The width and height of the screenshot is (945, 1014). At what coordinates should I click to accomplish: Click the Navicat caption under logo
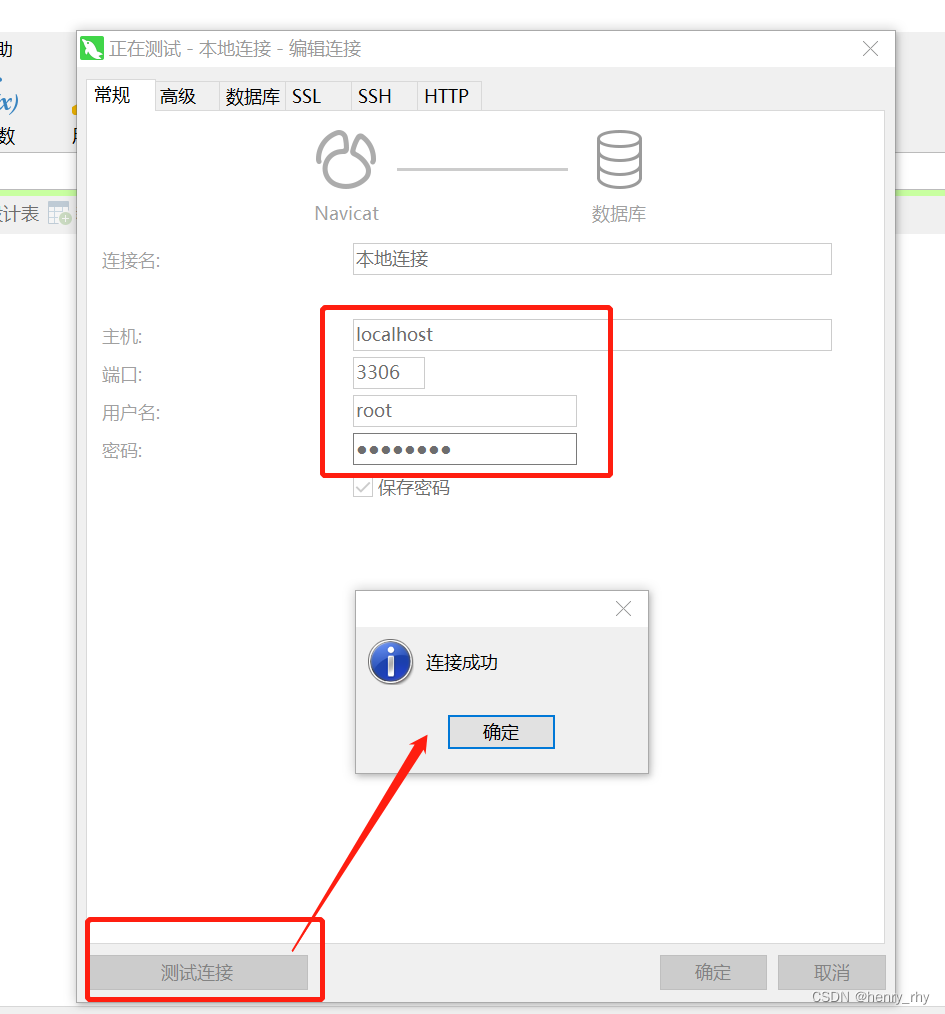click(347, 213)
